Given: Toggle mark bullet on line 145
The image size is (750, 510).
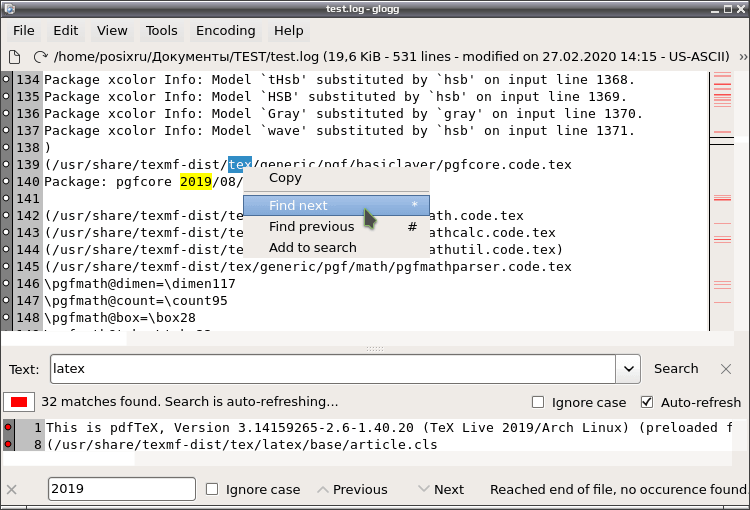Looking at the screenshot, I should [x=6, y=266].
